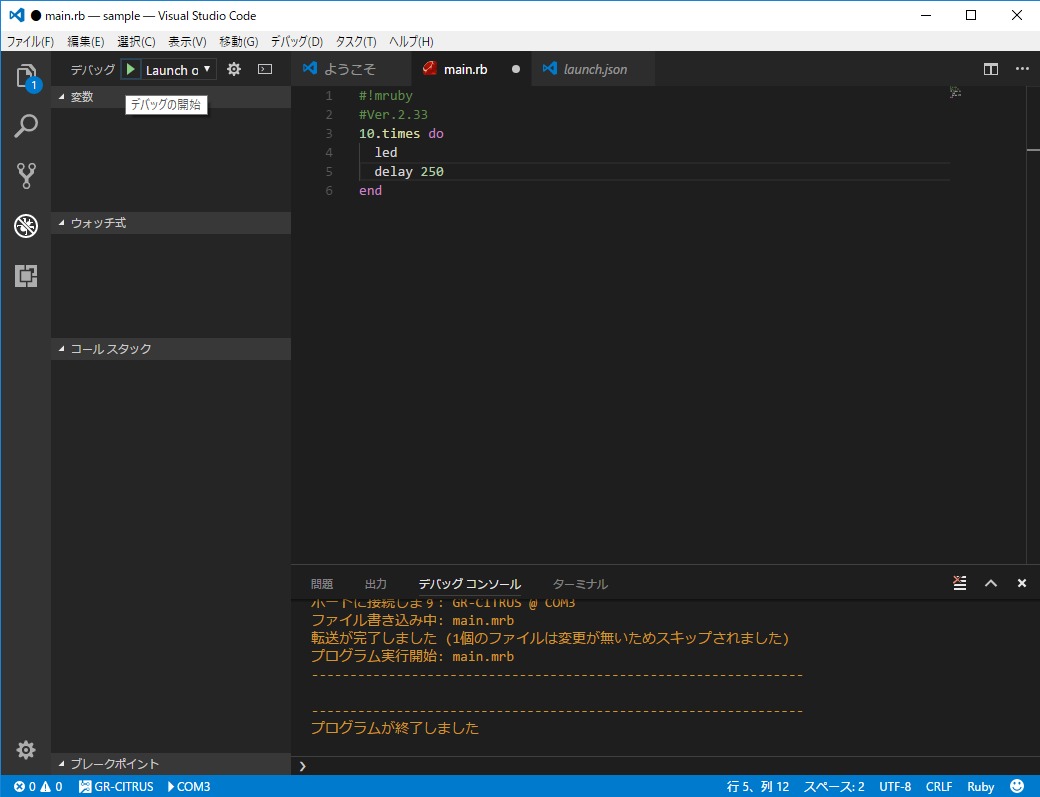Image resolution: width=1040 pixels, height=797 pixels.
Task: Switch to the 問題 panel tab
Action: (x=322, y=583)
